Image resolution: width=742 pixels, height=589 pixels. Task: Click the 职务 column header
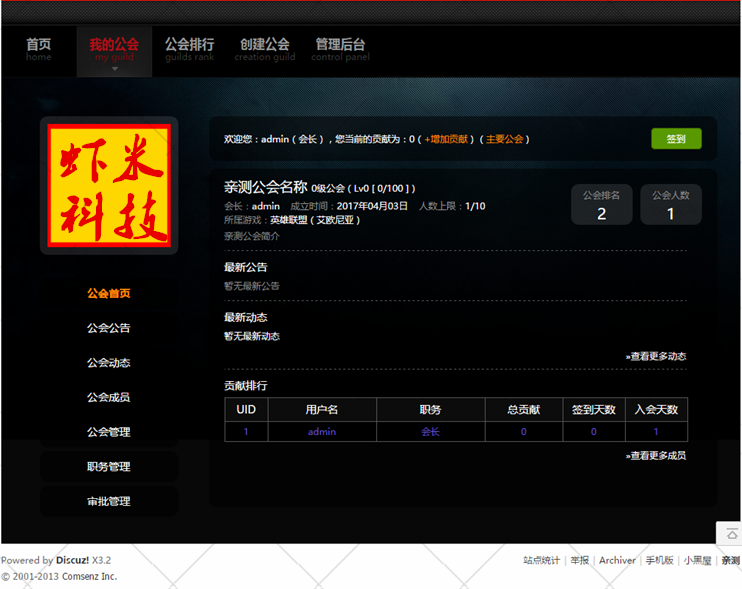click(431, 410)
